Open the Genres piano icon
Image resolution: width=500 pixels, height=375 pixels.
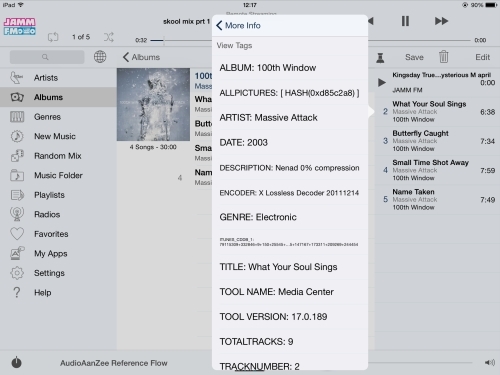[x=17, y=117]
